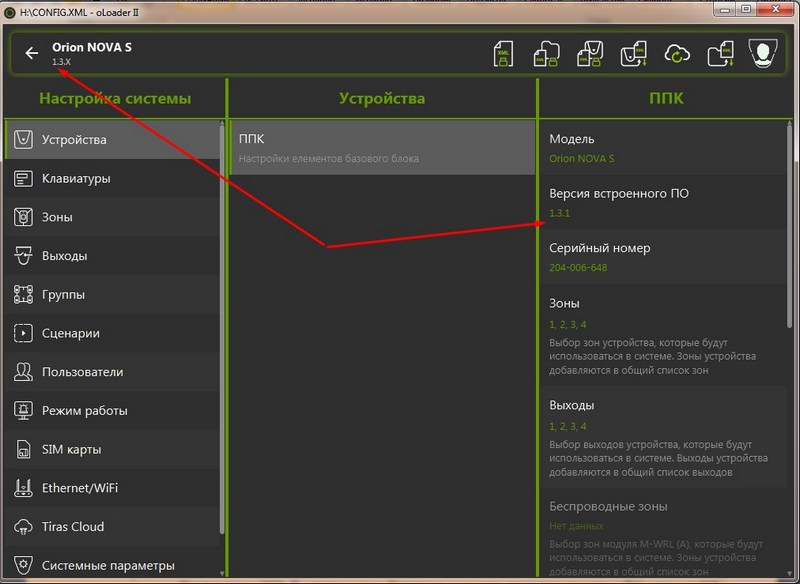Open the Устройства section in the sidebar
The image size is (800, 584).
point(112,140)
